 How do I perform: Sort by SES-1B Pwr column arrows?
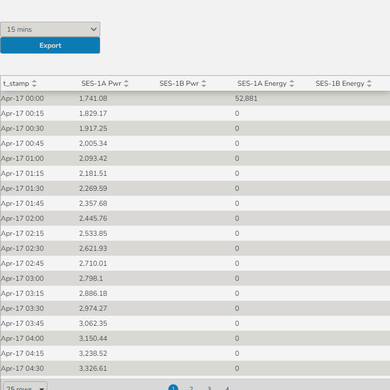click(204, 83)
